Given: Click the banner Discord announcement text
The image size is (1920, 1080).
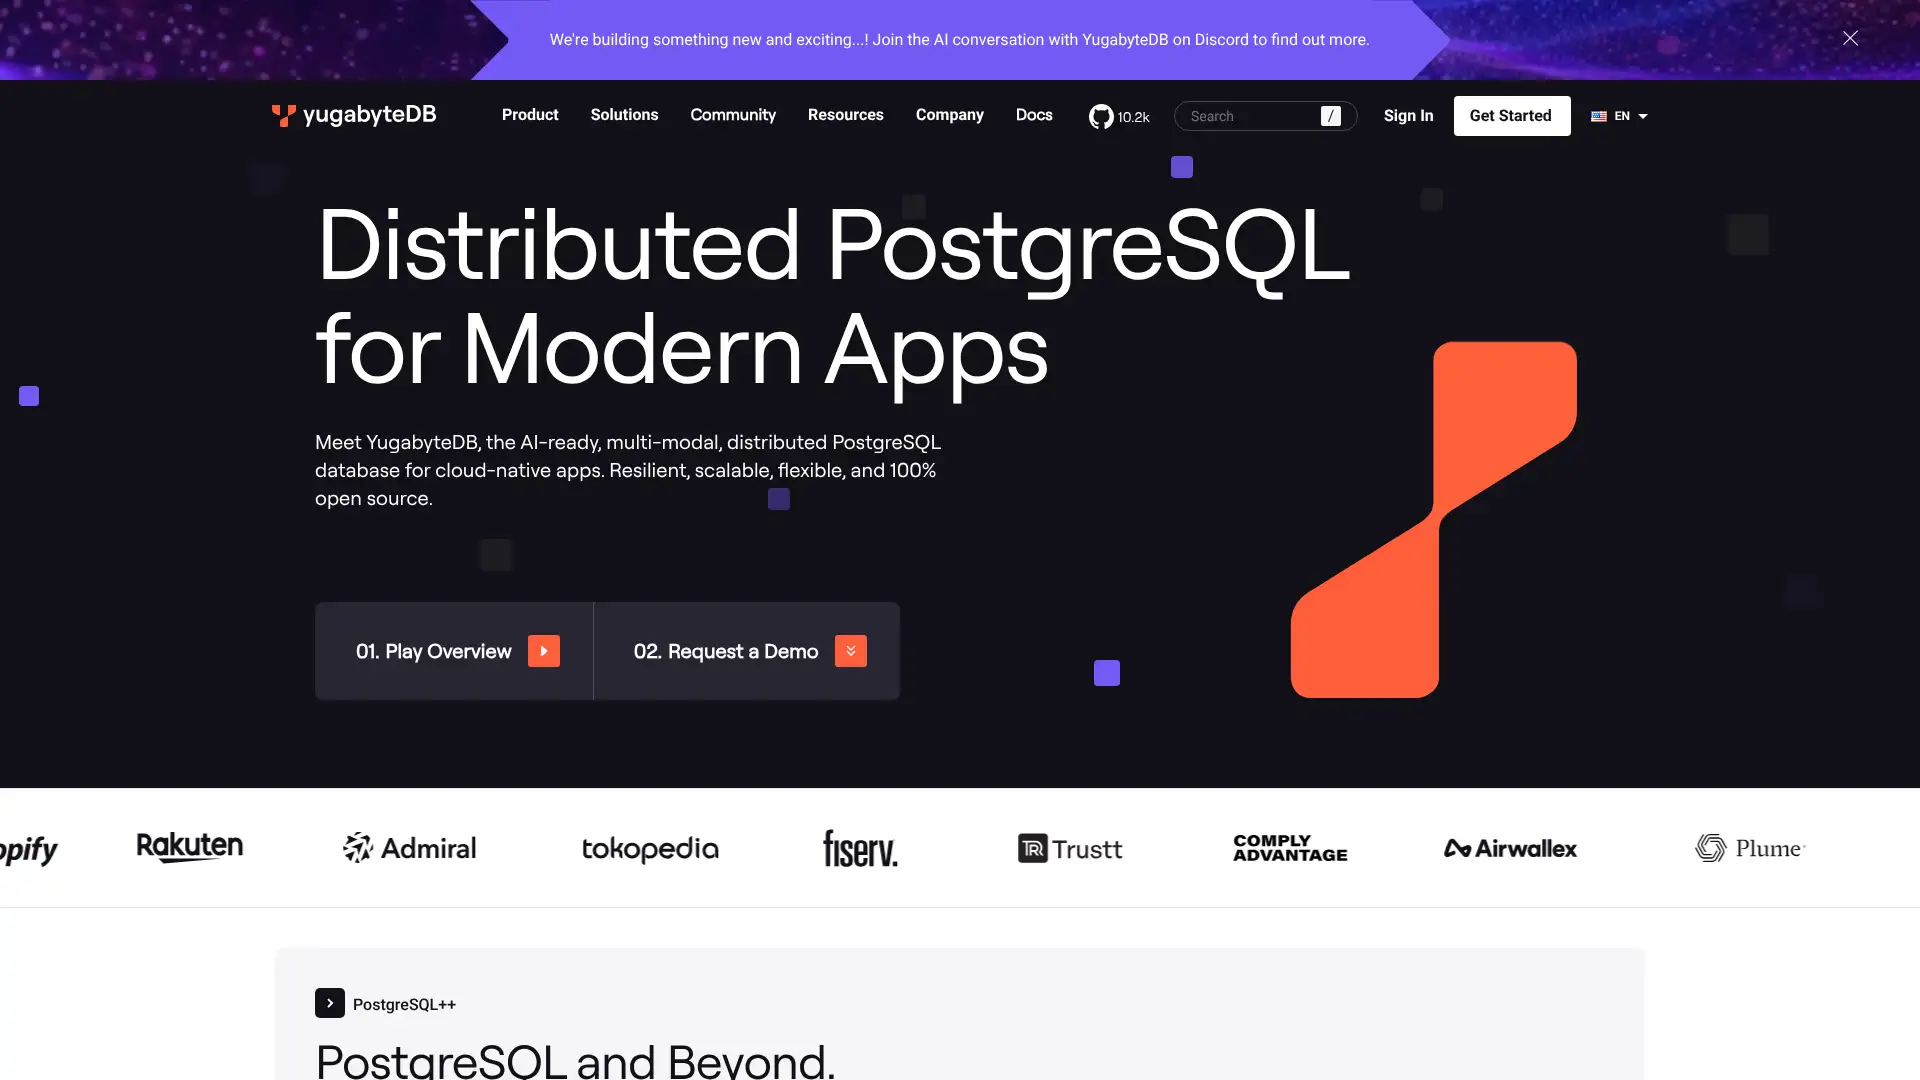Looking at the screenshot, I should pyautogui.click(x=959, y=40).
